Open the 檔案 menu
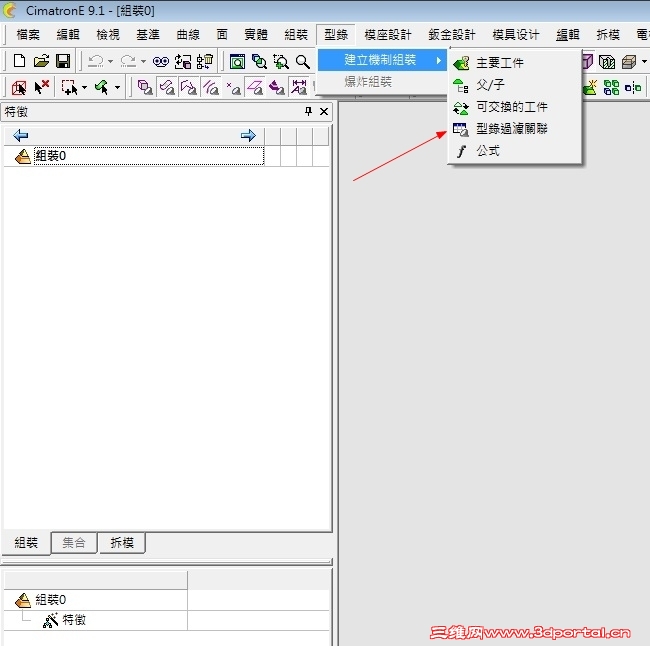This screenshot has height=646, width=650. [28, 35]
